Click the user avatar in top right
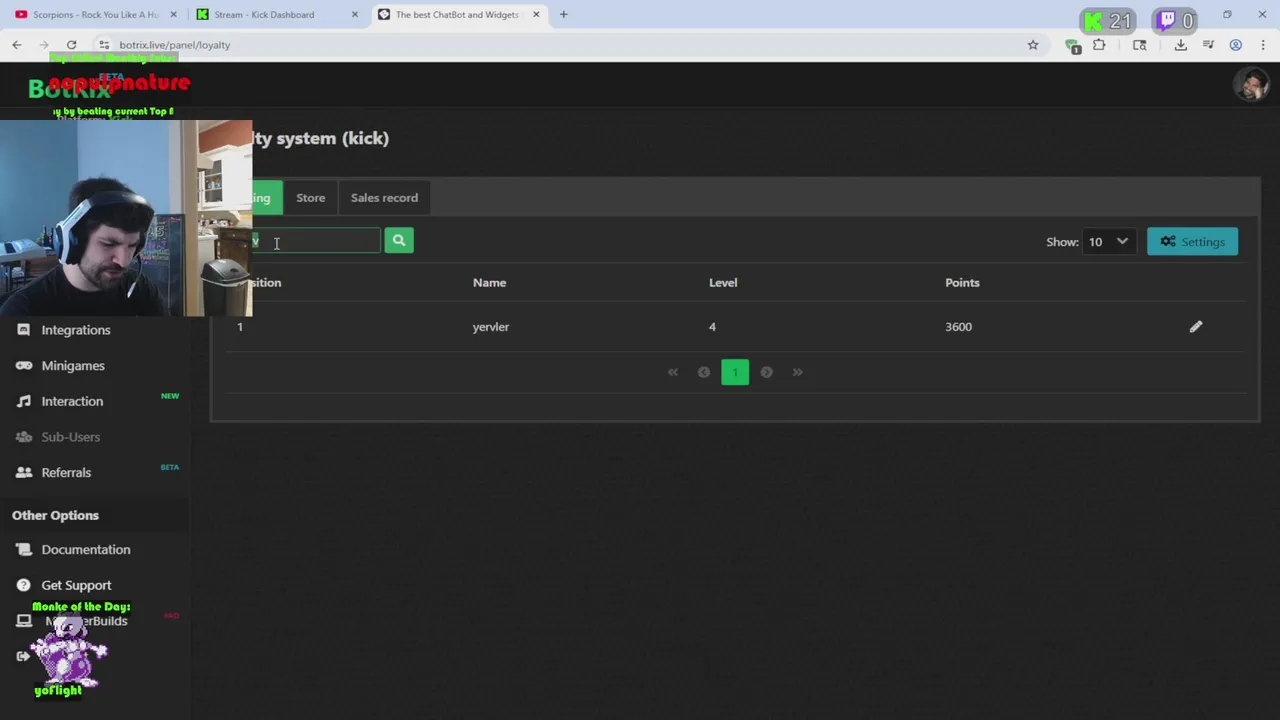Screen dimensions: 1280x720 (1251, 85)
